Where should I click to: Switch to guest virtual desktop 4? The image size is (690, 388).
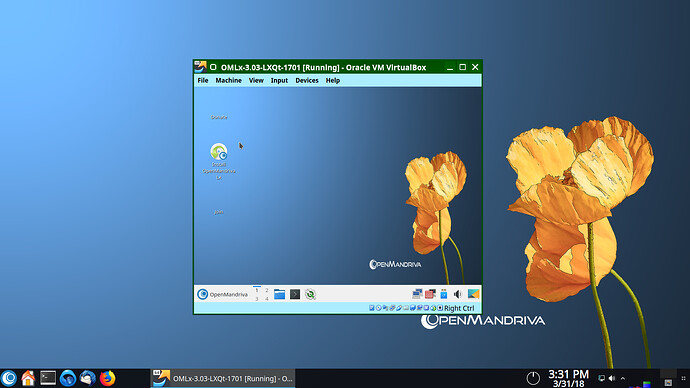point(267,299)
